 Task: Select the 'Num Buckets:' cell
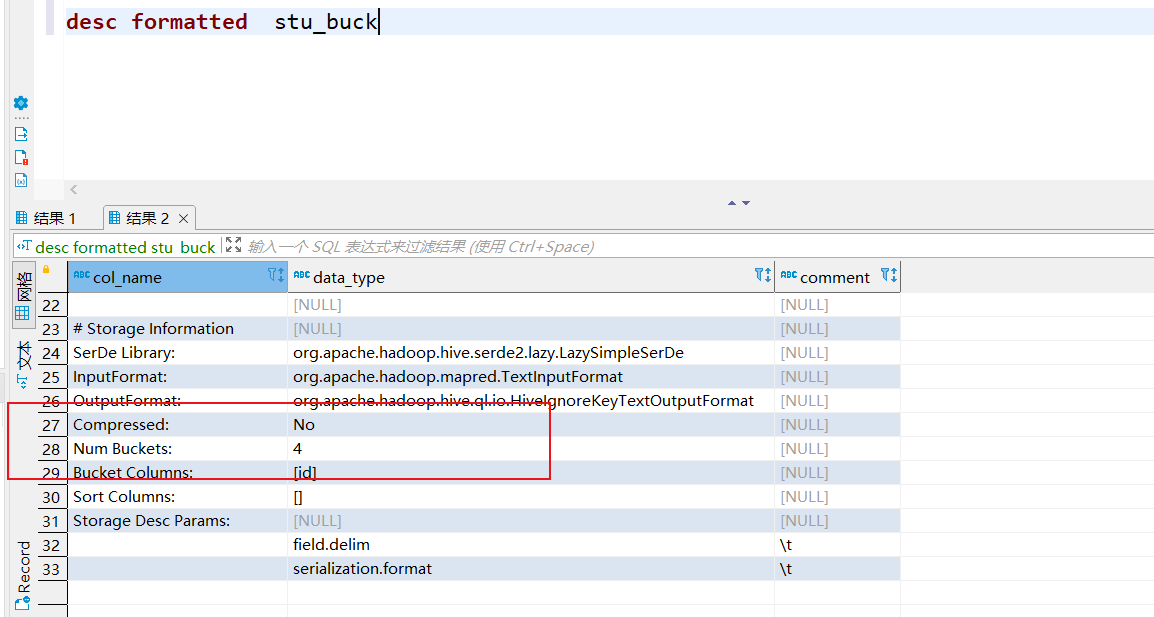(x=177, y=448)
